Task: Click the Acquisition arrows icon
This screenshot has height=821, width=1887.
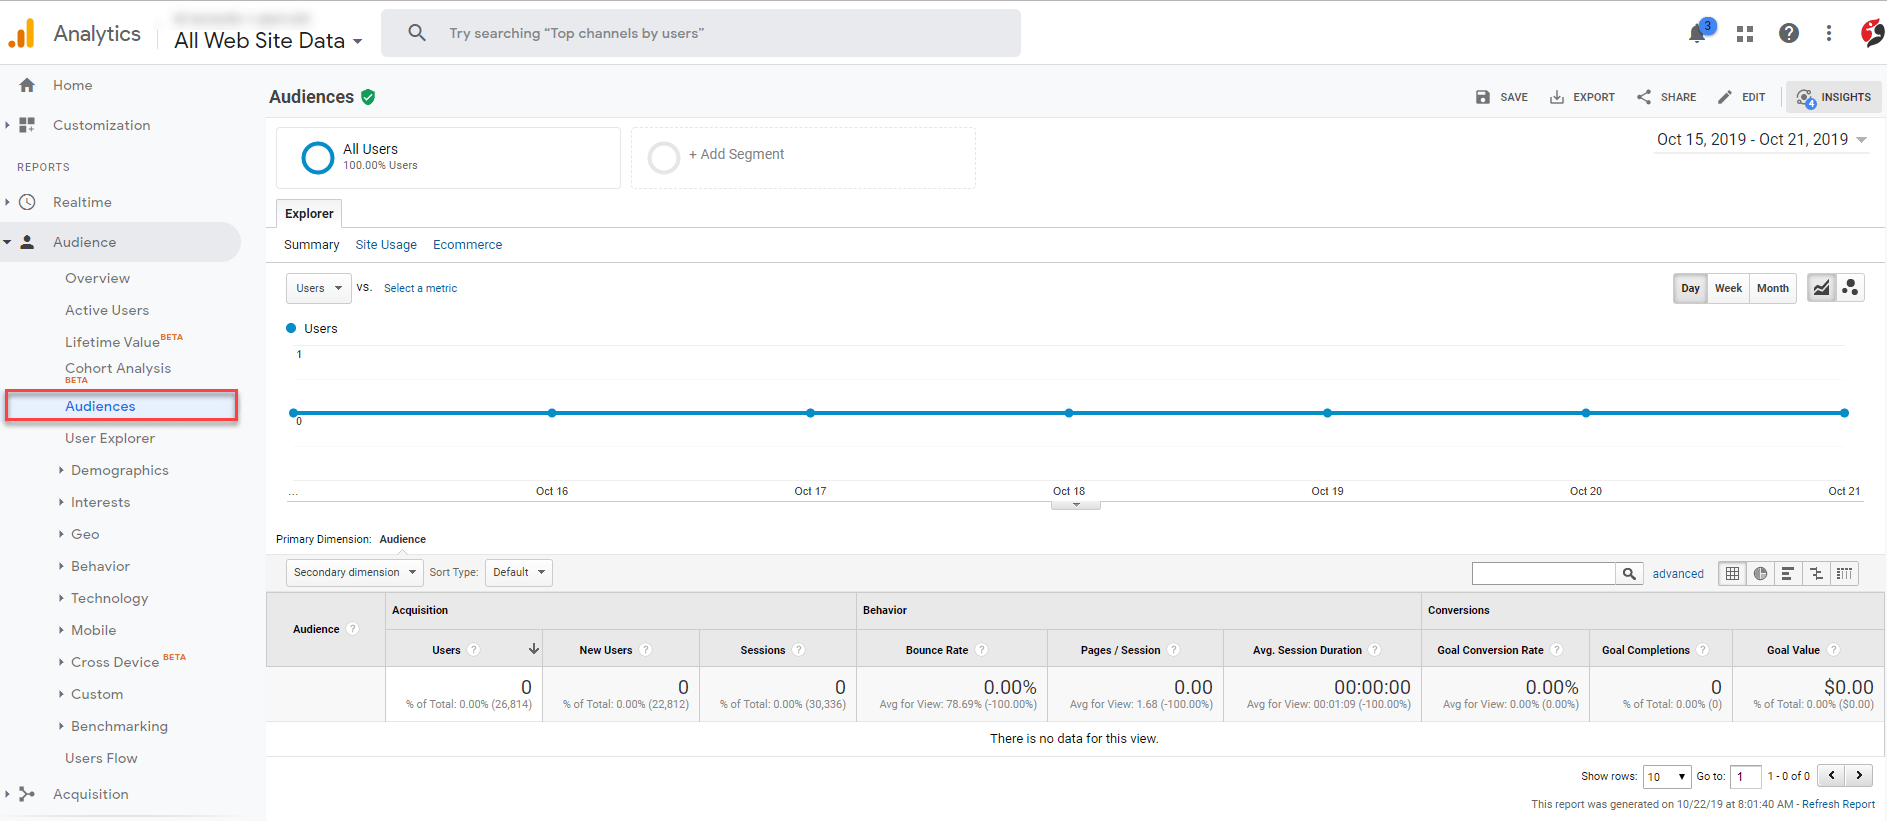Action: point(27,794)
